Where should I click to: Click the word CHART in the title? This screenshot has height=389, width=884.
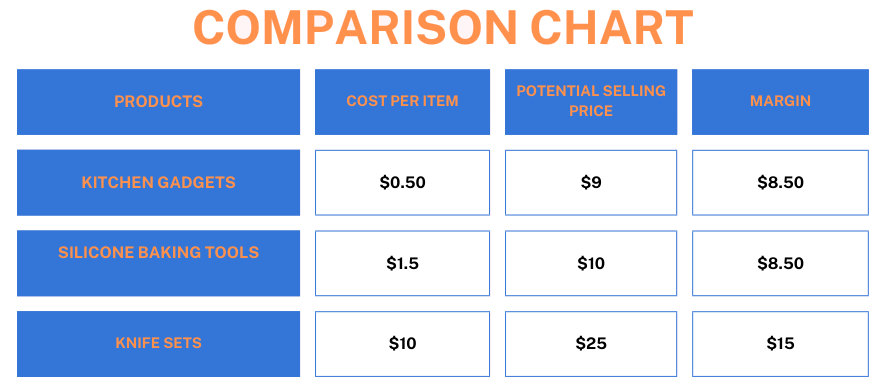tap(612, 28)
